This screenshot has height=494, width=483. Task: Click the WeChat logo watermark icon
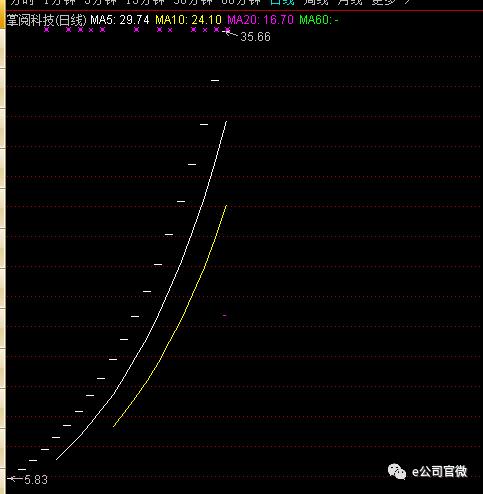[x=397, y=472]
